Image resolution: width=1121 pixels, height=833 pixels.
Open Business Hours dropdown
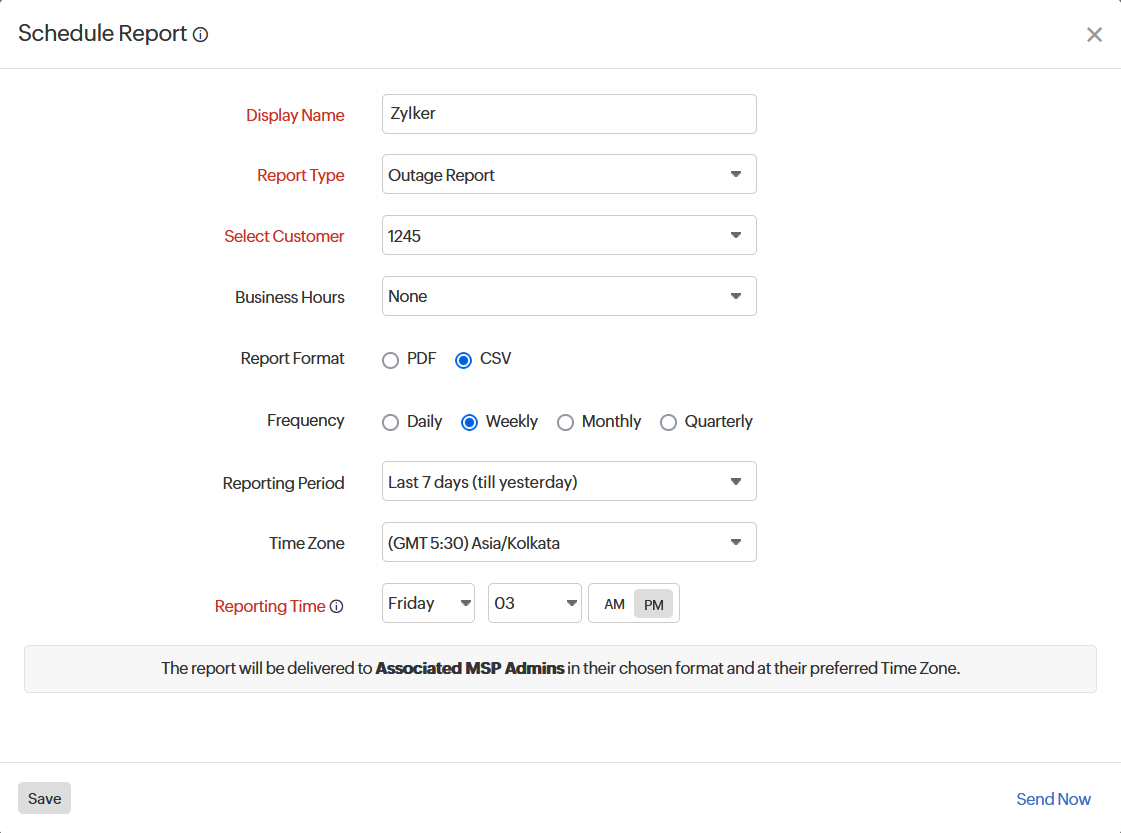(568, 297)
